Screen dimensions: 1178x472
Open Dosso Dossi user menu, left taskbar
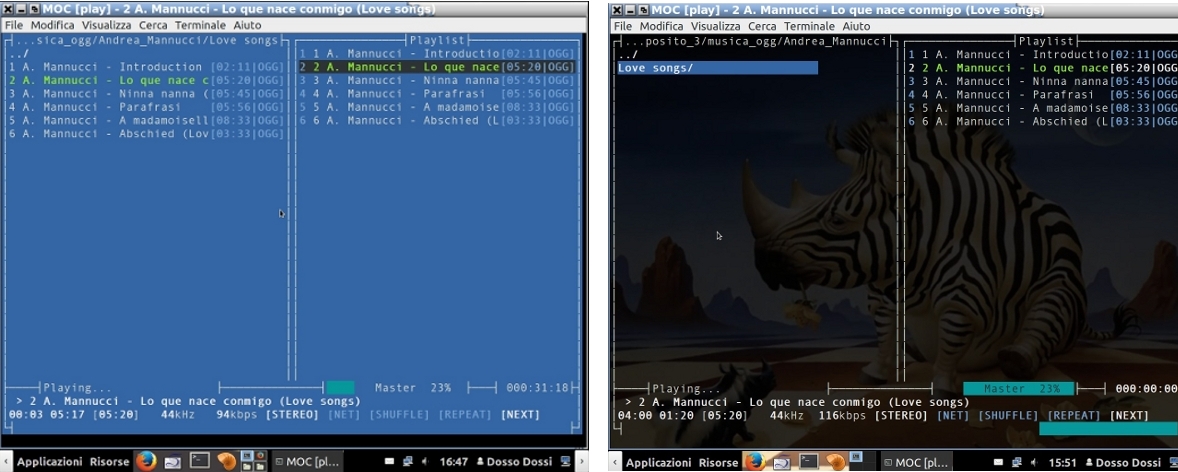[x=515, y=461]
